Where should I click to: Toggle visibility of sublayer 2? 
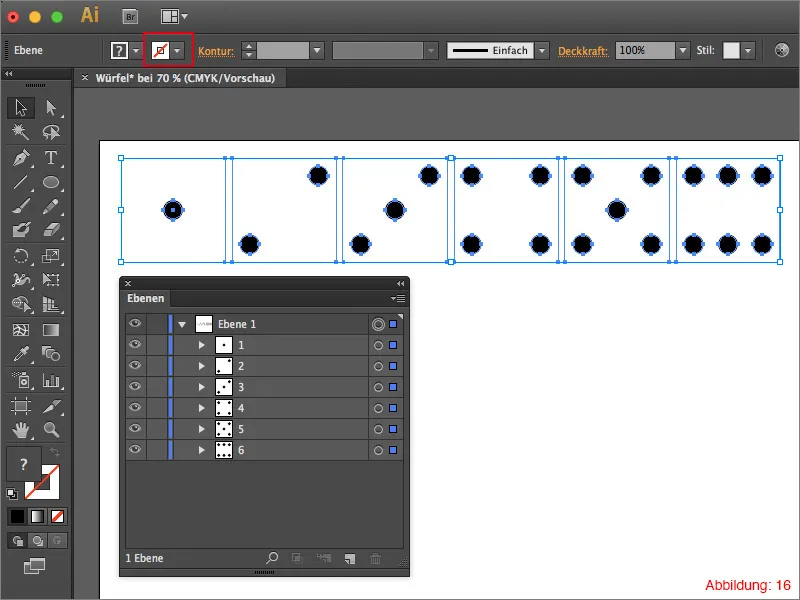[135, 365]
